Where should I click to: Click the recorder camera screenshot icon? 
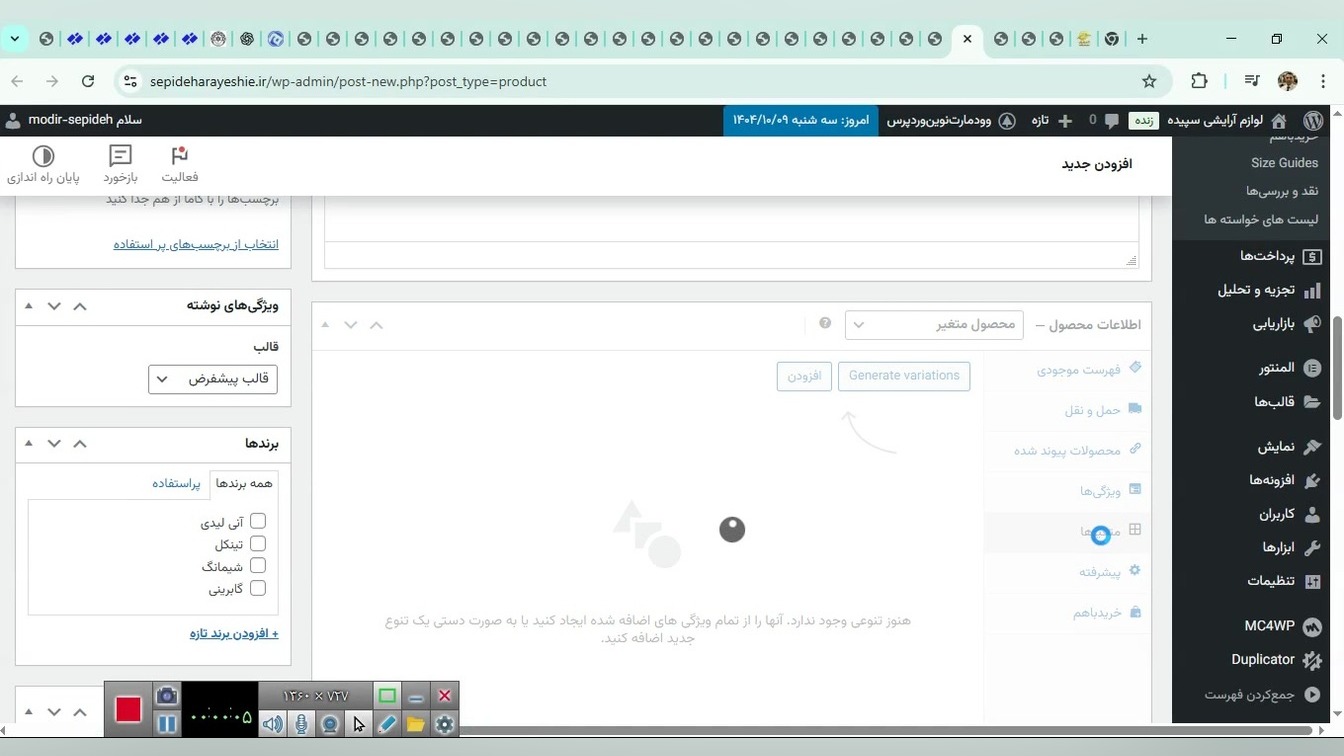[x=167, y=696]
